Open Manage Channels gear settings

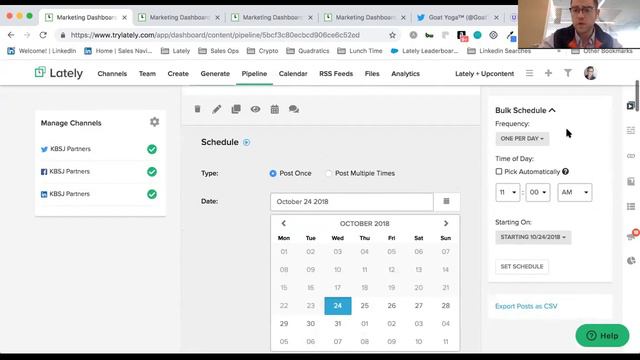coord(154,122)
